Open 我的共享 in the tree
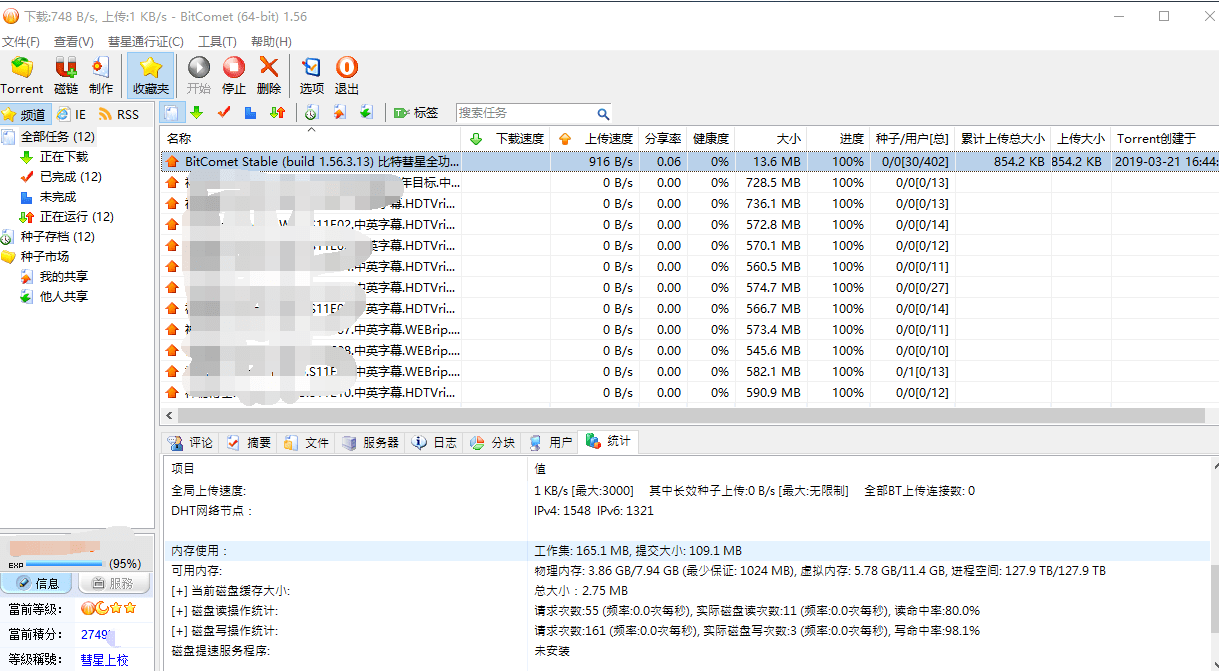This screenshot has width=1219, height=671. pos(63,277)
